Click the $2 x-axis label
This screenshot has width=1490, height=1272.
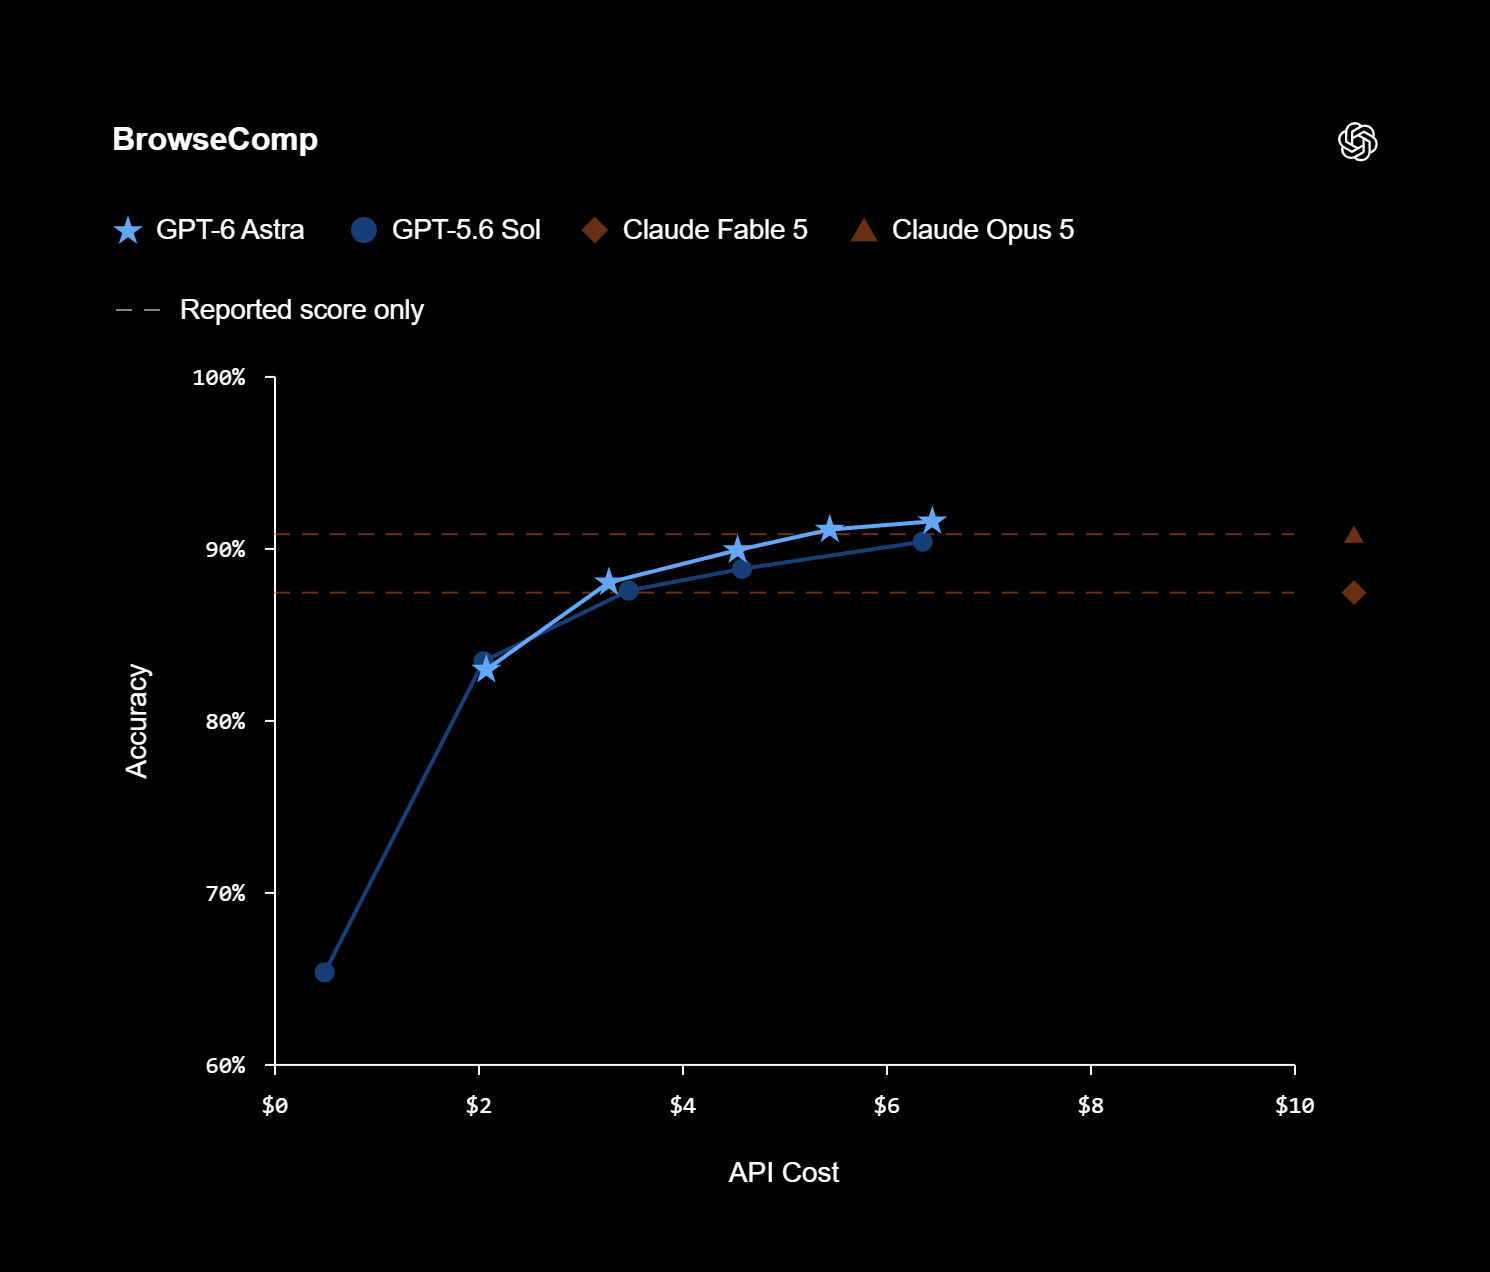pos(479,1105)
